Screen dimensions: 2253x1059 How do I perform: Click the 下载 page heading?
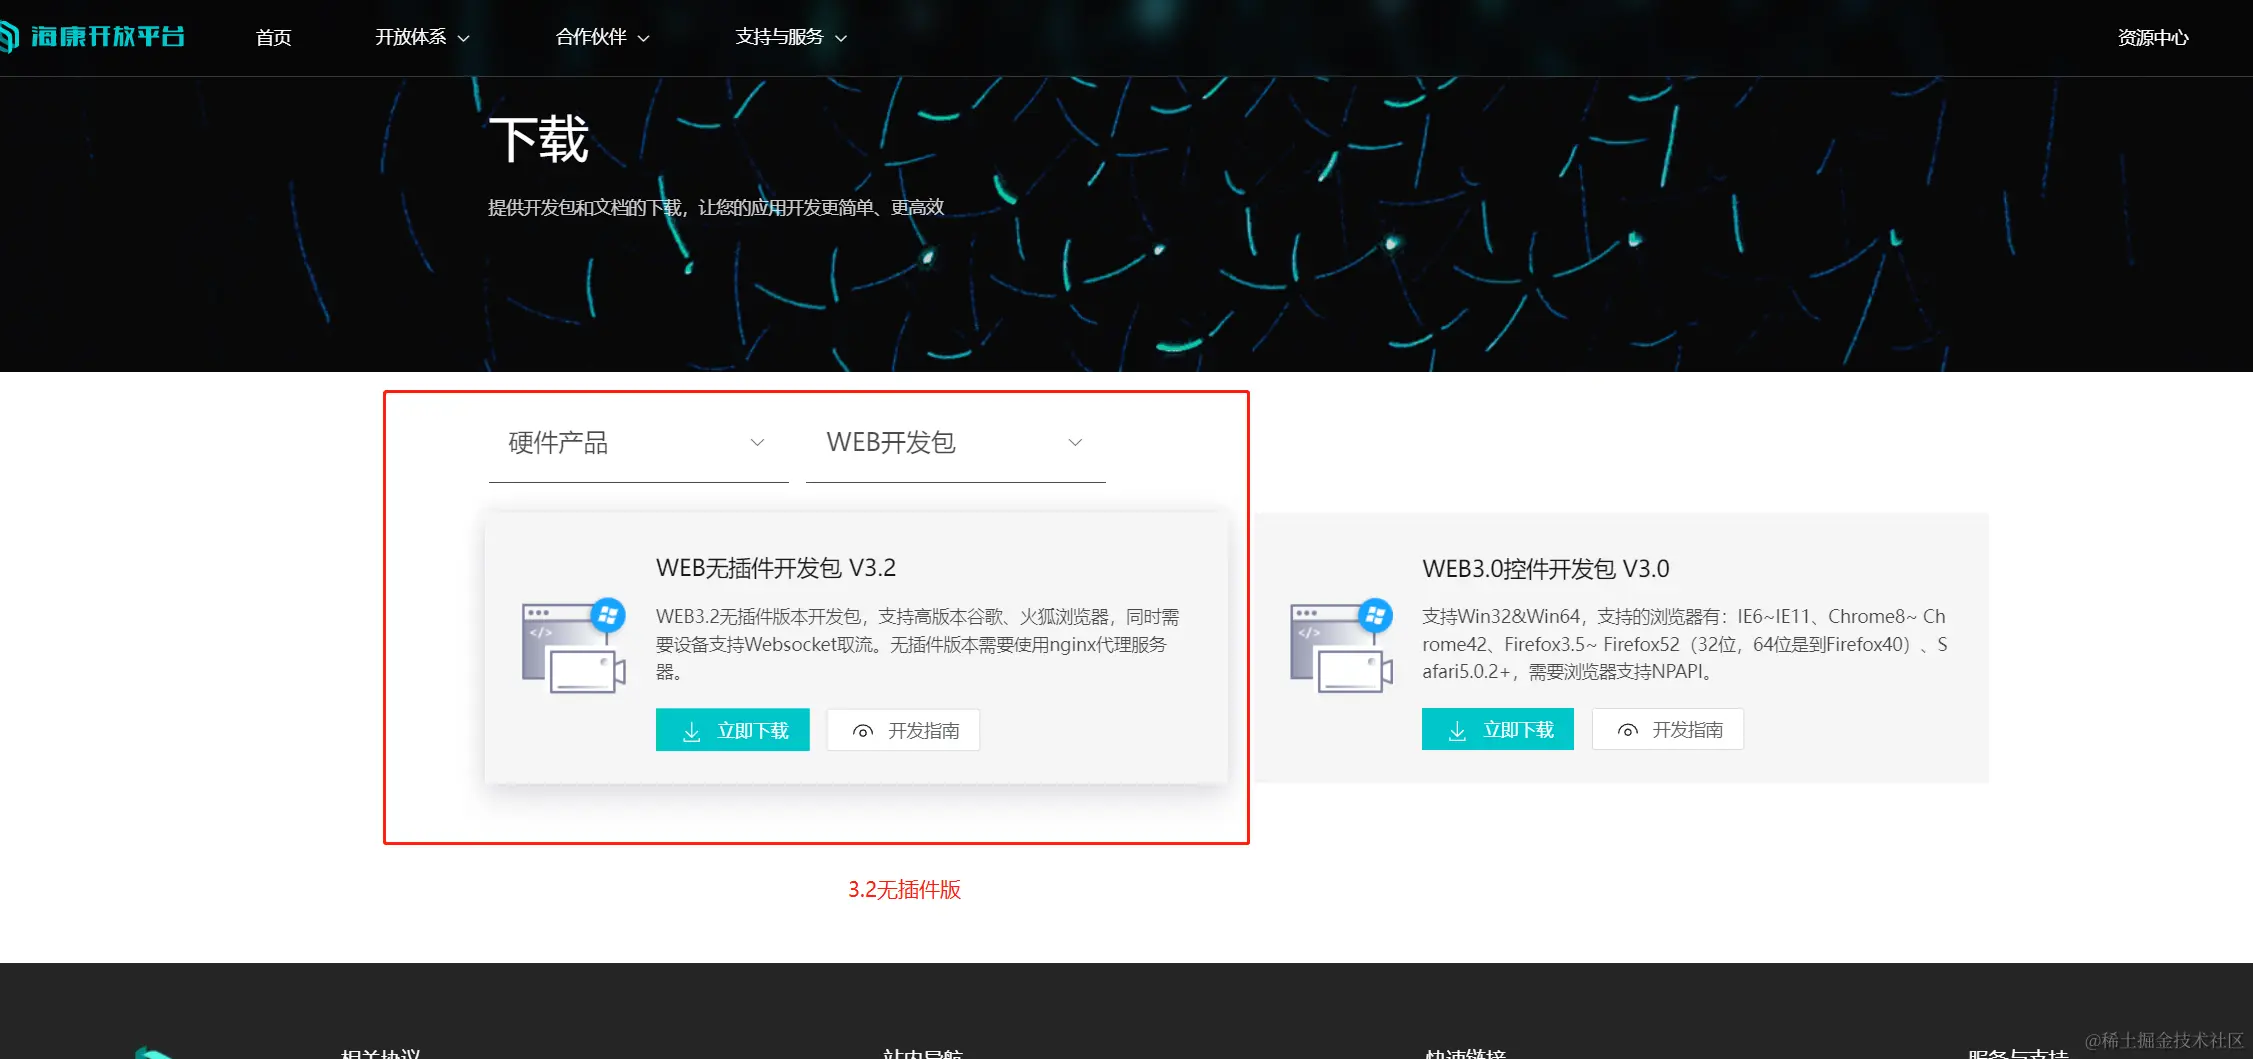coord(539,139)
